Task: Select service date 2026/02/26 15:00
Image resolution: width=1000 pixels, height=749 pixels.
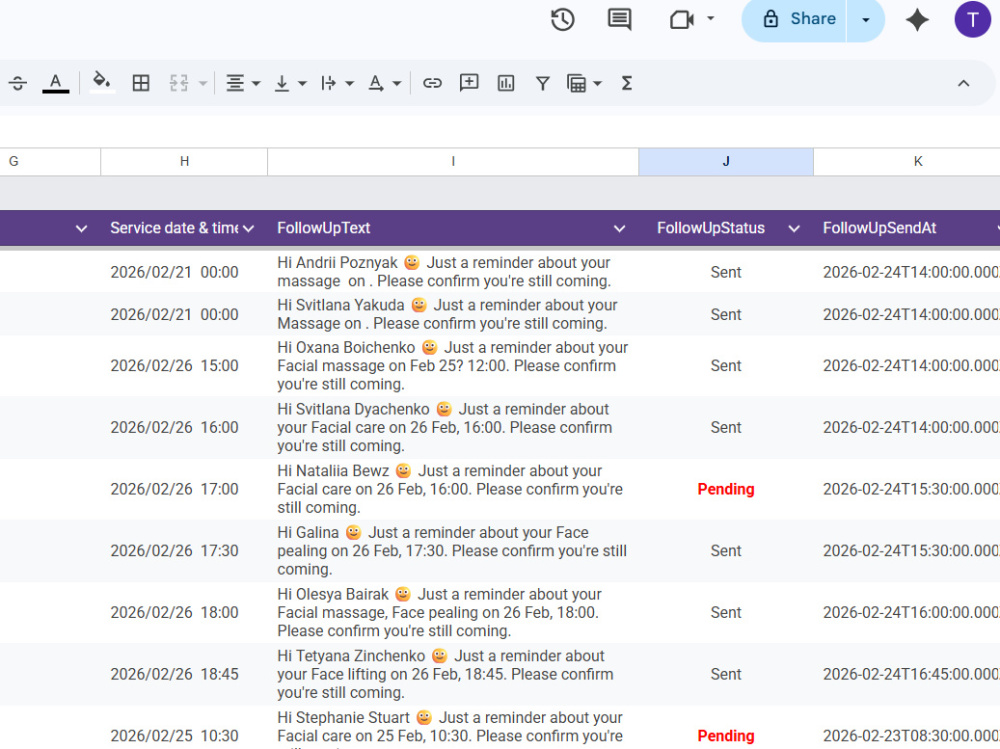Action: [184, 366]
